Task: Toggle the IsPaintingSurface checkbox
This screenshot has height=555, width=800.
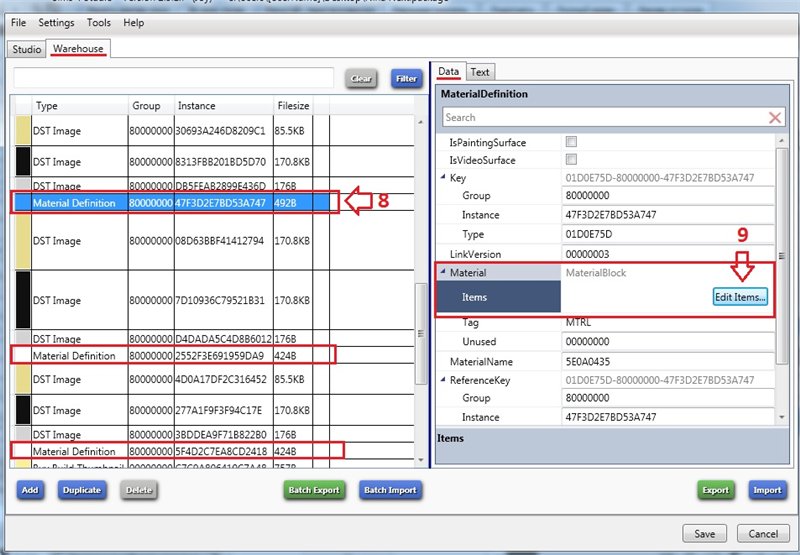Action: (x=571, y=142)
